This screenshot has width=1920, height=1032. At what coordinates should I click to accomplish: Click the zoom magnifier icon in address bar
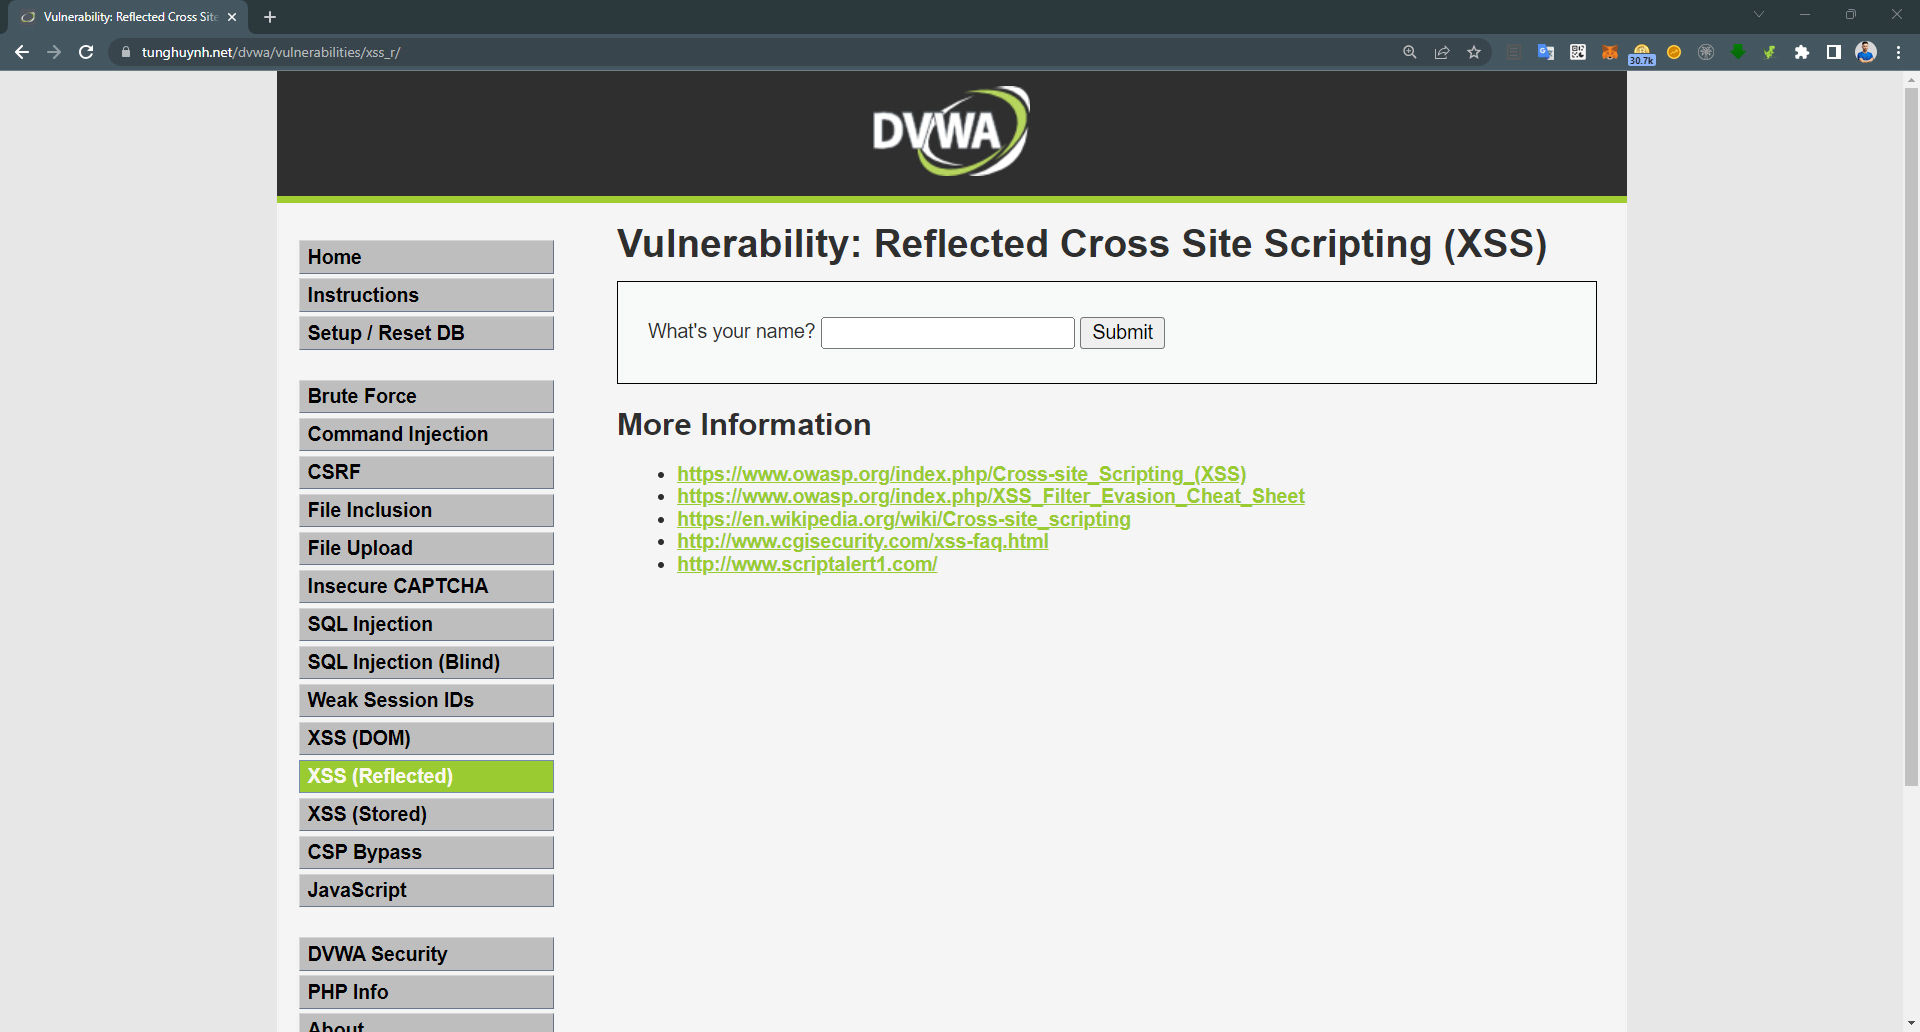pyautogui.click(x=1410, y=52)
